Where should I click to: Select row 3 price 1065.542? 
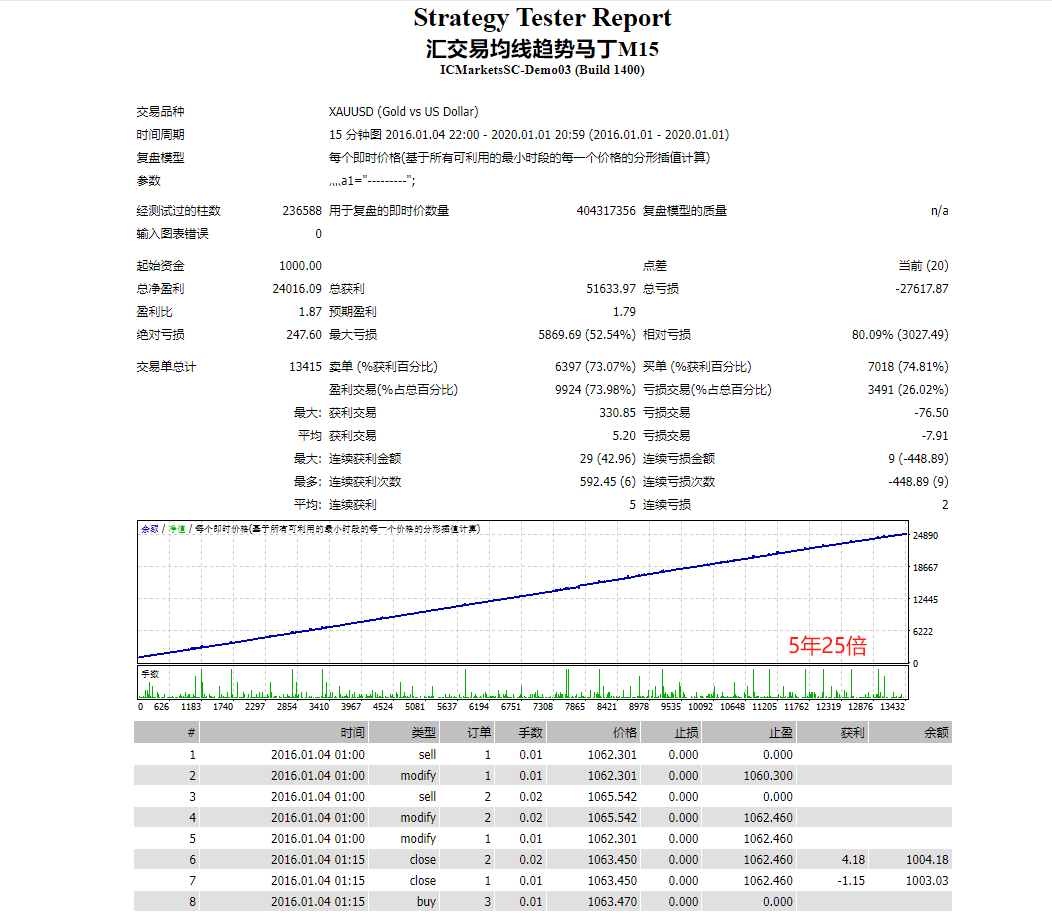coord(612,797)
